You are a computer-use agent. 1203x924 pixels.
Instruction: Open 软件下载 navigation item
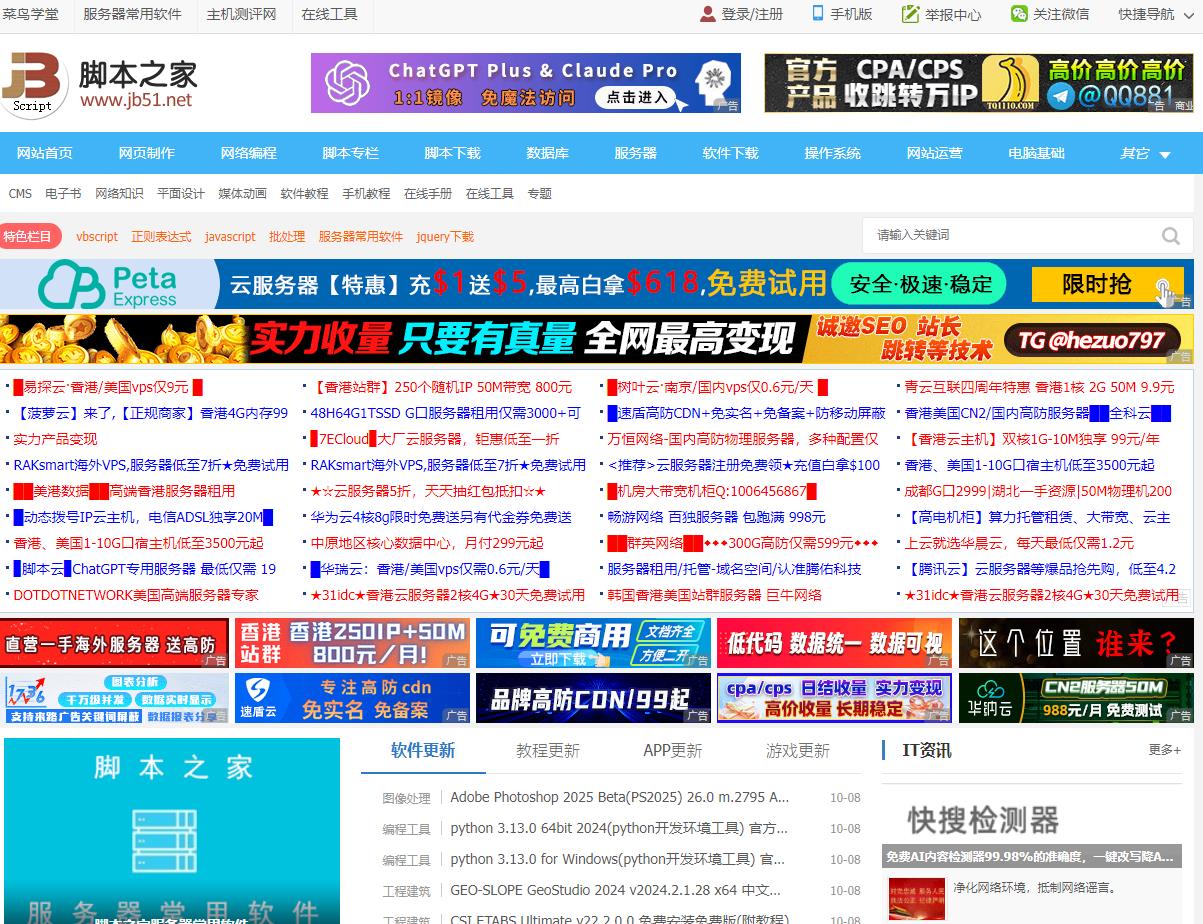[731, 153]
